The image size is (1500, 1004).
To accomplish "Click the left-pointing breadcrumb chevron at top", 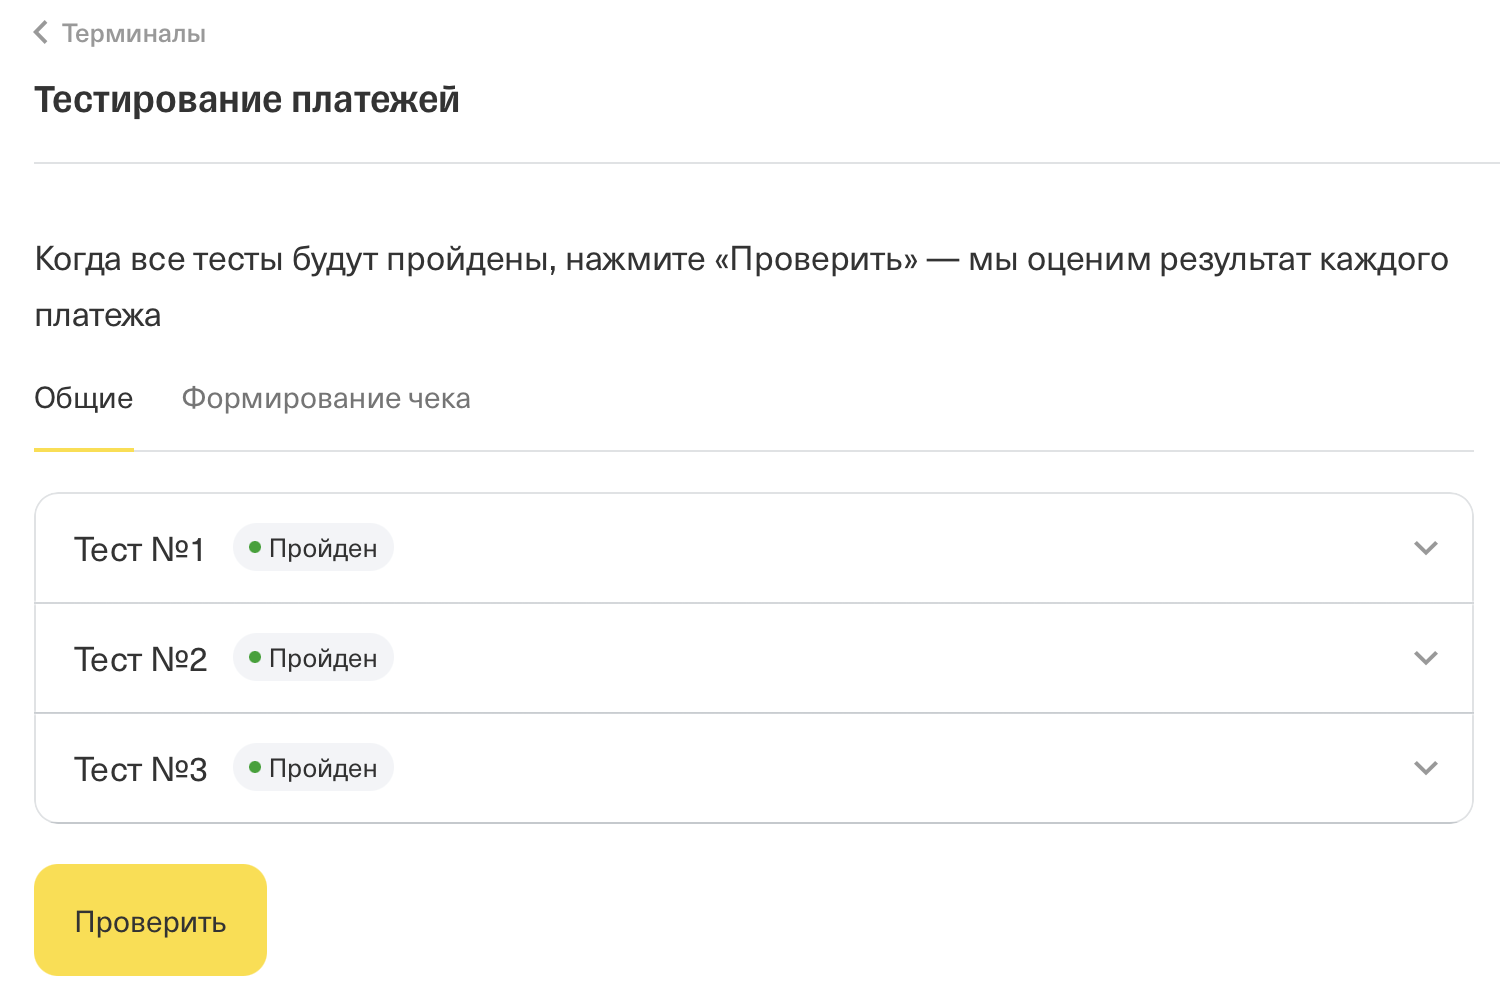I will coord(40,32).
